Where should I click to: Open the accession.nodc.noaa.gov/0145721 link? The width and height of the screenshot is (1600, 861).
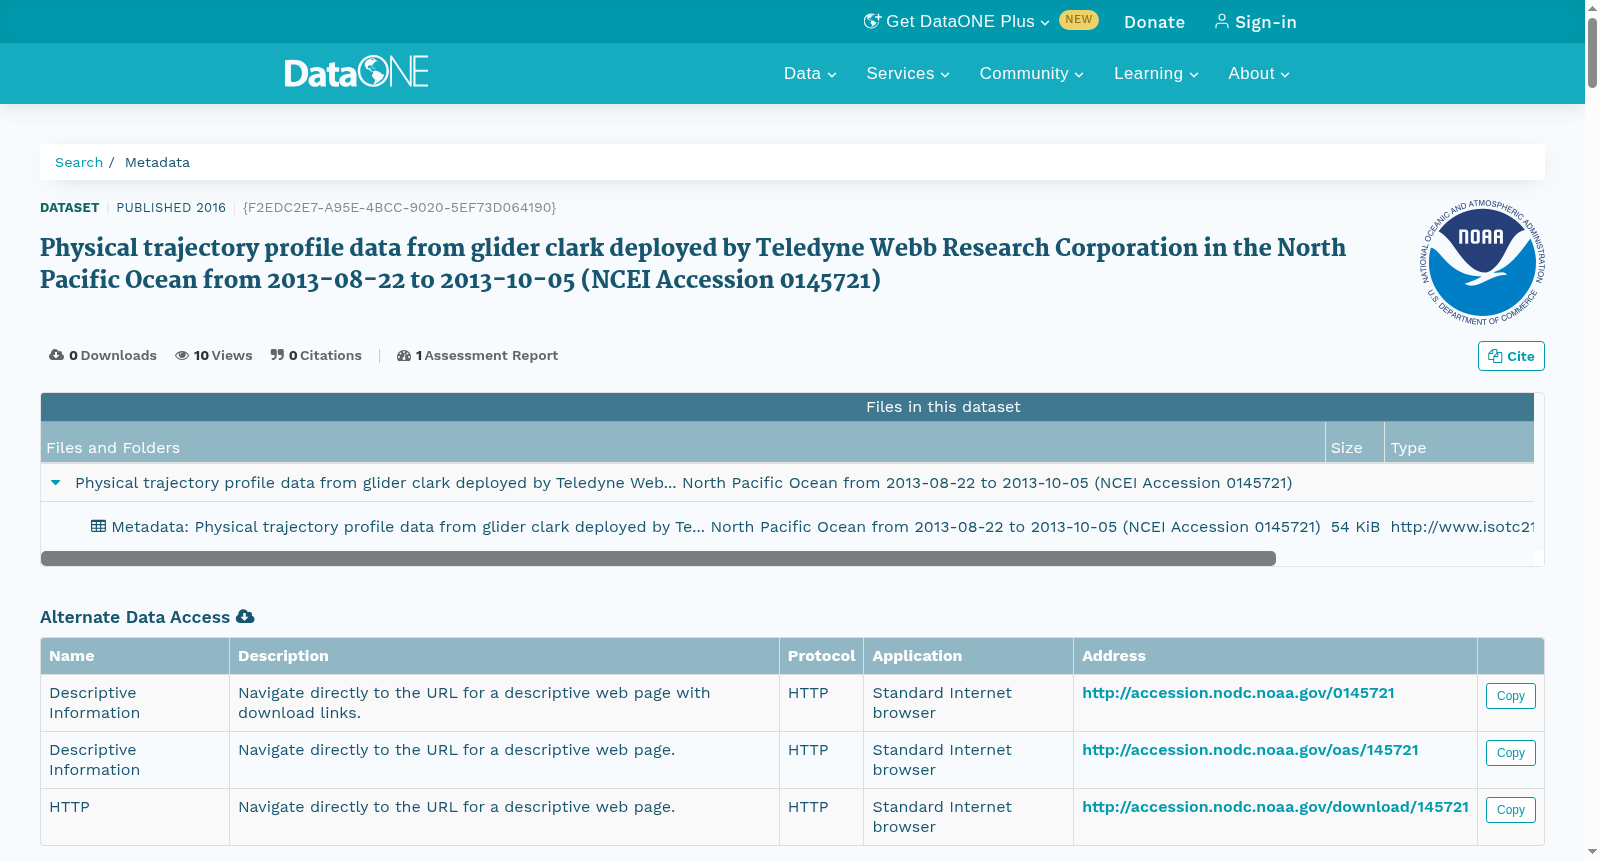pyautogui.click(x=1238, y=693)
